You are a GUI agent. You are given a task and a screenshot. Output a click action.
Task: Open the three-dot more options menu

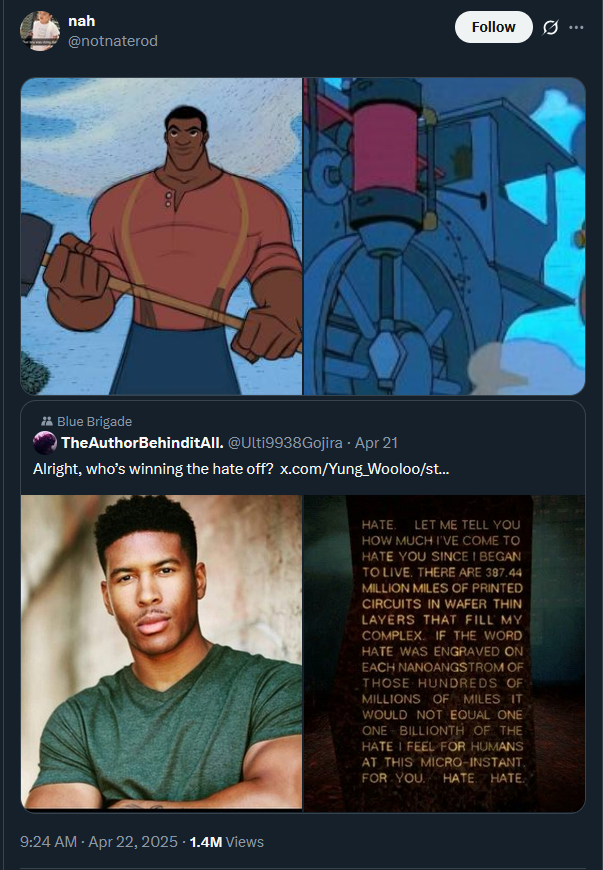[576, 27]
